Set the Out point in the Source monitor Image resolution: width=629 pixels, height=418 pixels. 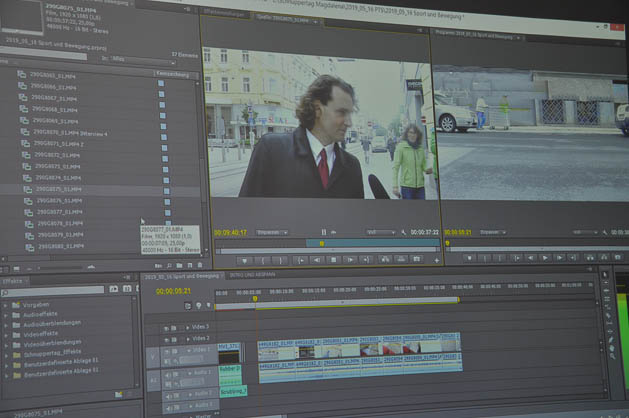[x=280, y=261]
